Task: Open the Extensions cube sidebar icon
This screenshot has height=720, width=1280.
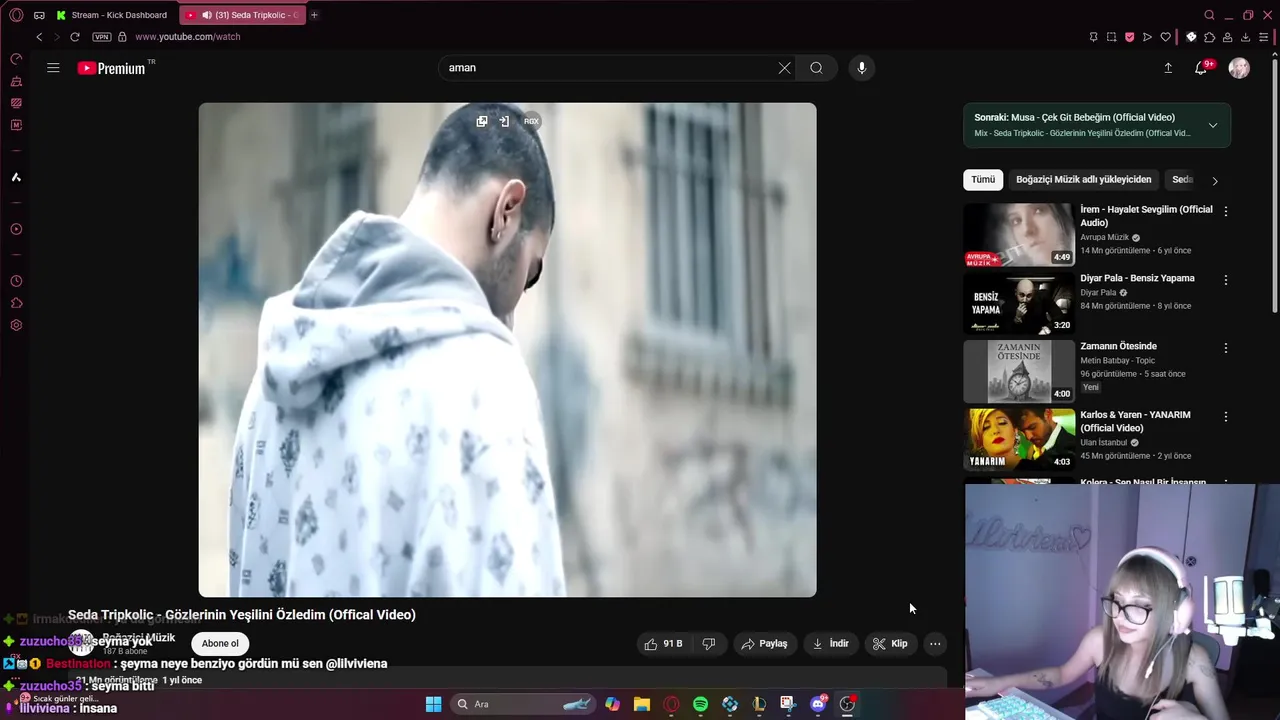Action: point(16,303)
